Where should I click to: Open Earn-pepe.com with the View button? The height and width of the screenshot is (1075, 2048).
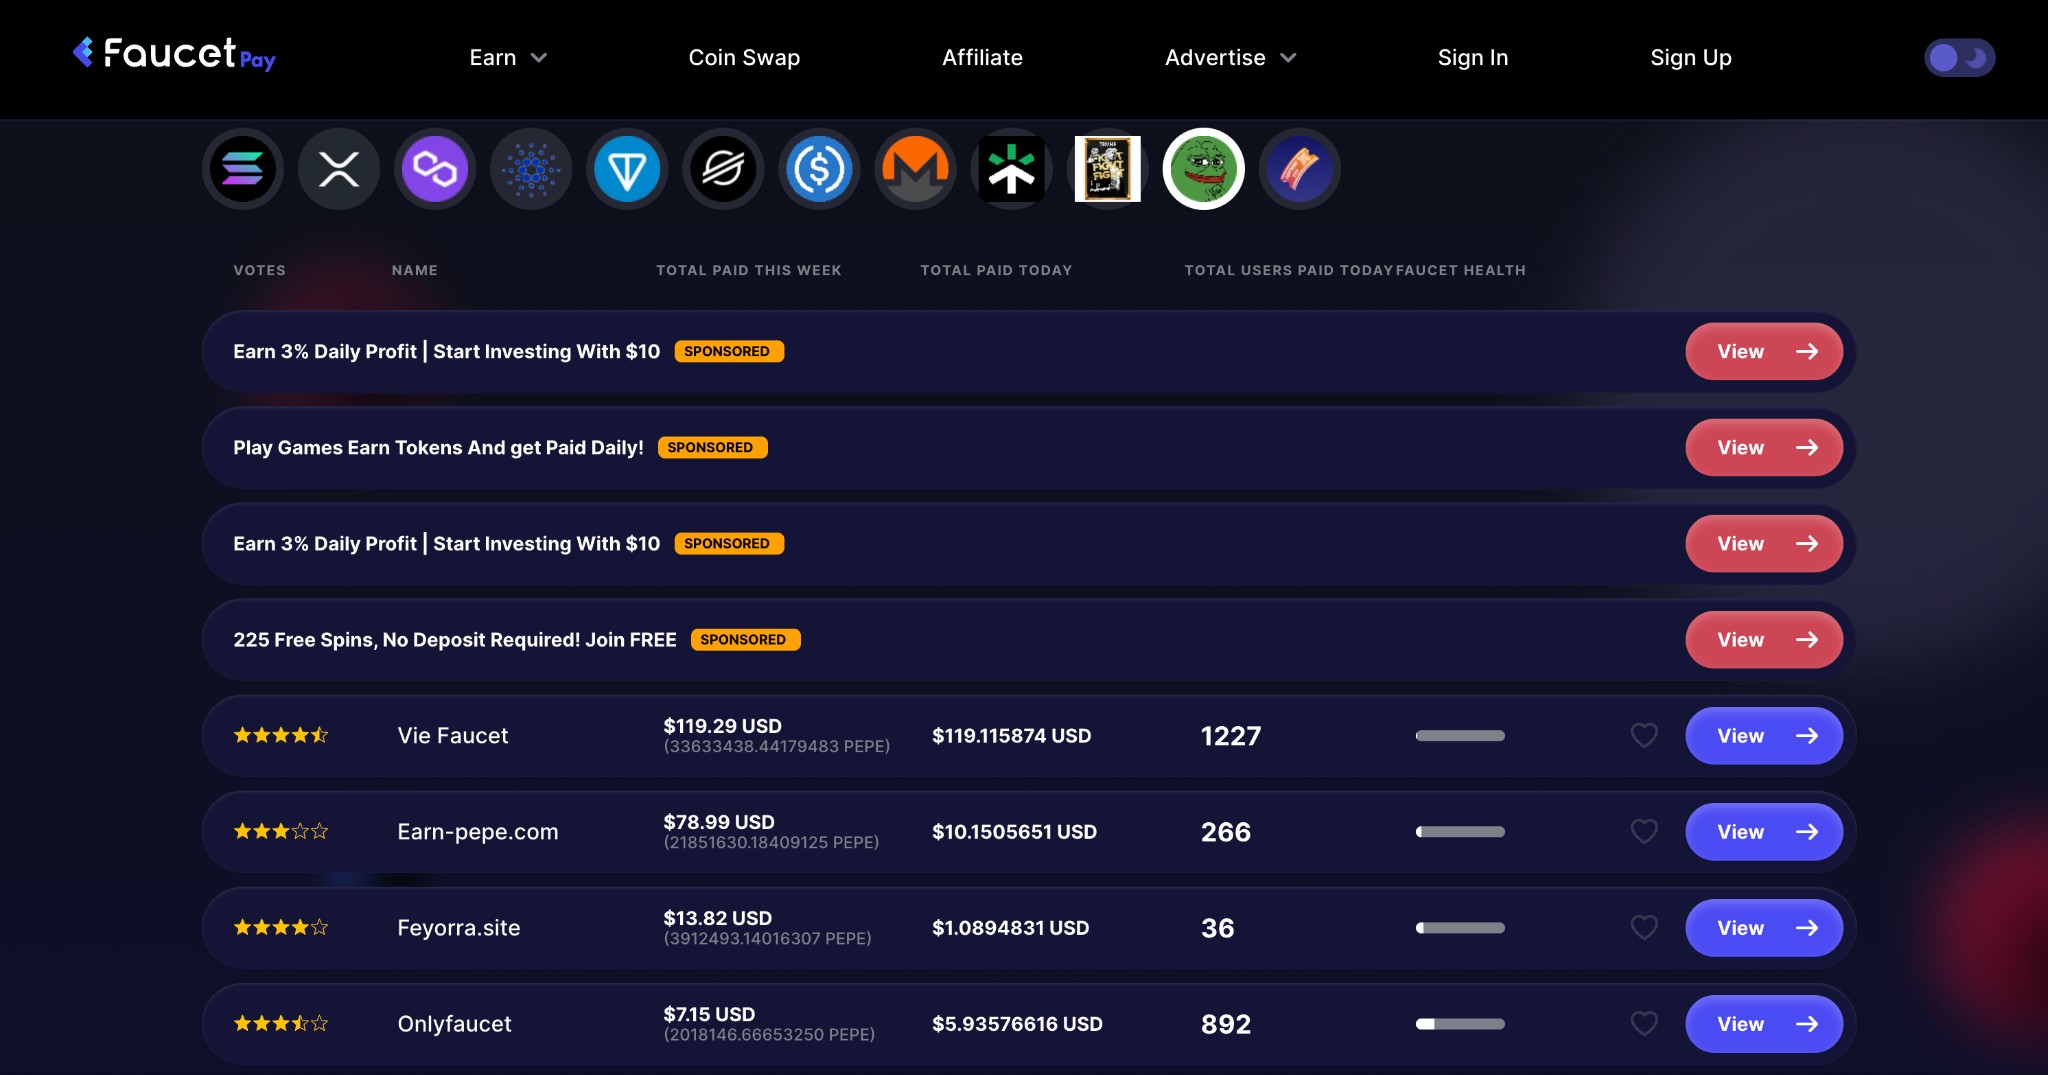(1764, 832)
